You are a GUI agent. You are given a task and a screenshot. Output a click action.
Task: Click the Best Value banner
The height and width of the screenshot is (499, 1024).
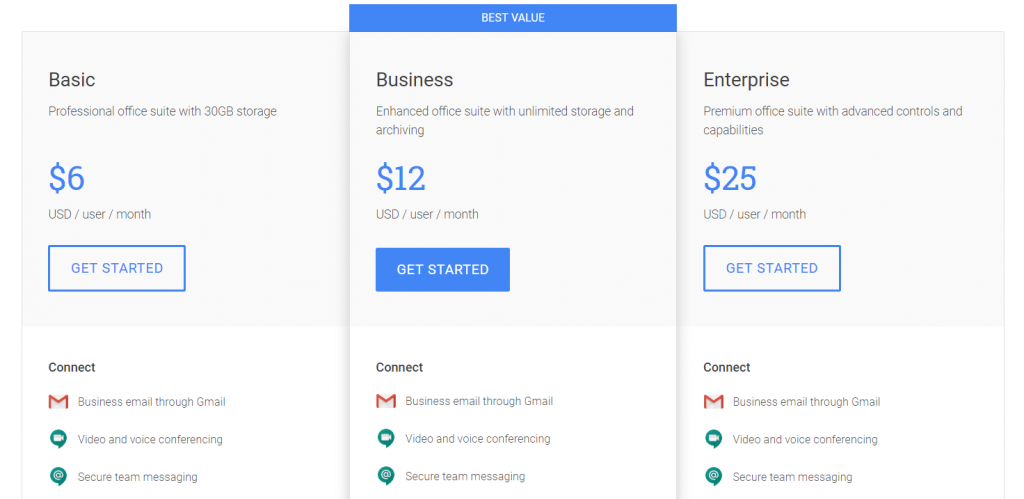tap(512, 18)
